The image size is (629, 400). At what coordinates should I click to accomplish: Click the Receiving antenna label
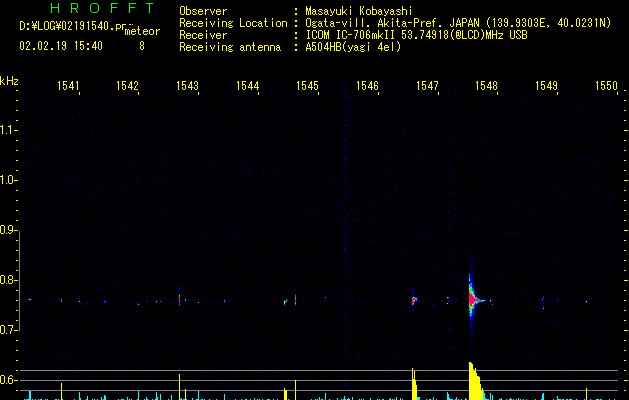click(230, 47)
